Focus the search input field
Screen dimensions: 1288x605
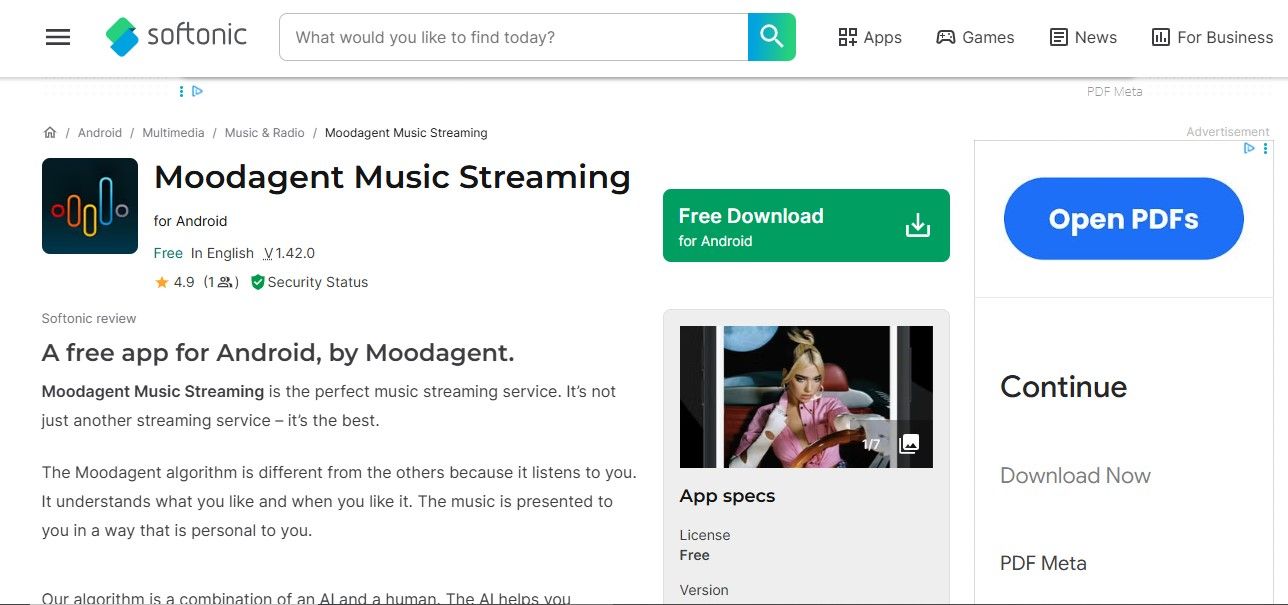click(x=514, y=37)
